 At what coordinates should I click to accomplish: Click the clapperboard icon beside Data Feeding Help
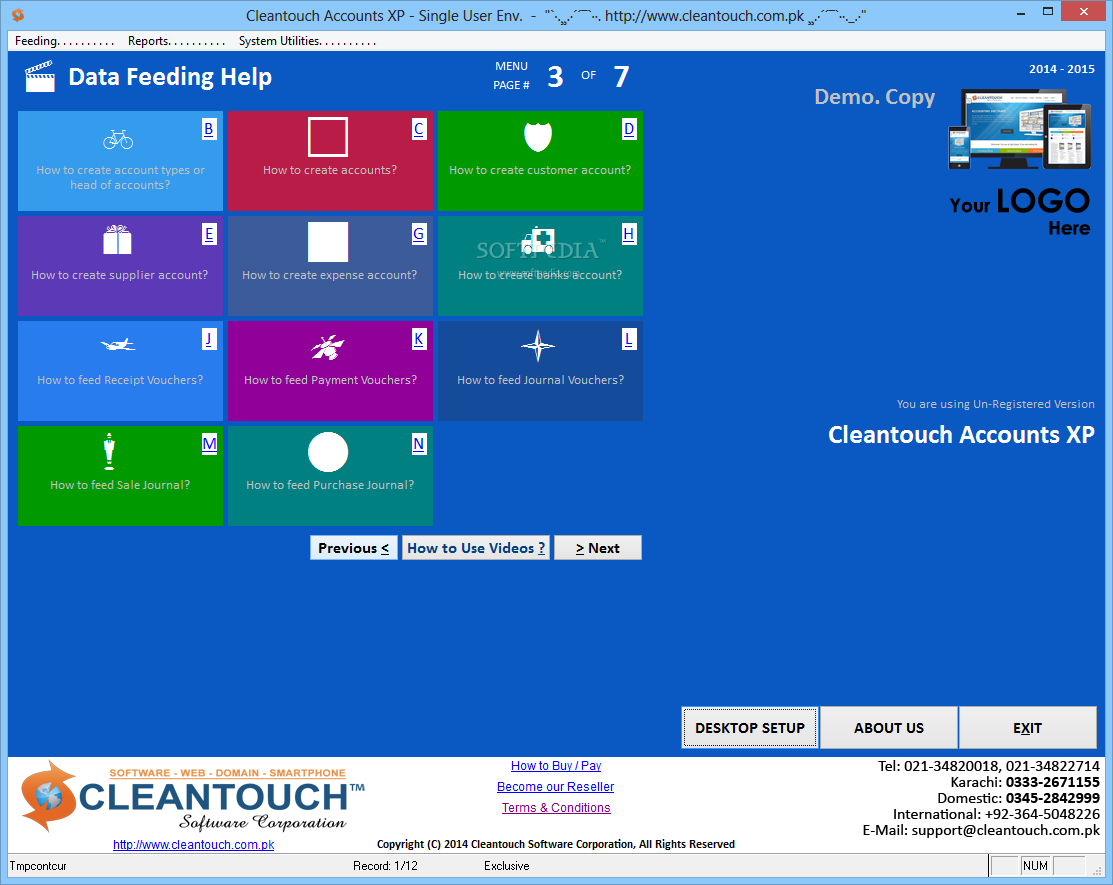coord(40,77)
